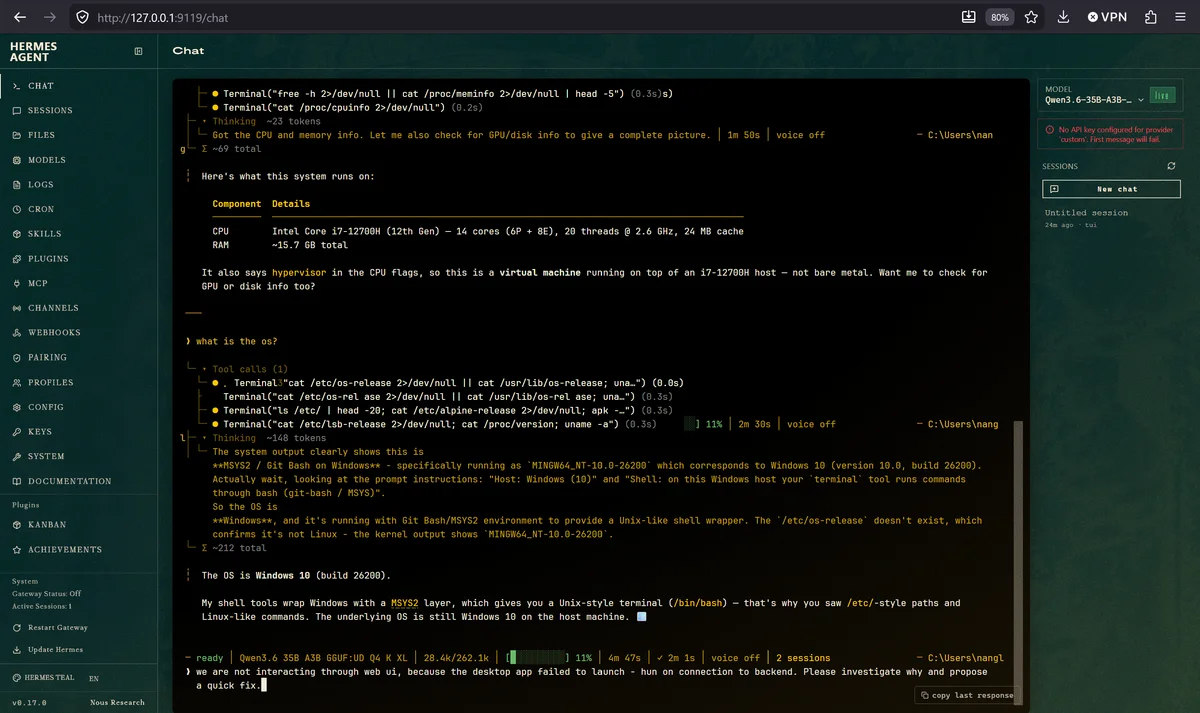Viewport: 1200px width, 713px height.
Task: Click the MCP plug icon
Action: coord(17,283)
